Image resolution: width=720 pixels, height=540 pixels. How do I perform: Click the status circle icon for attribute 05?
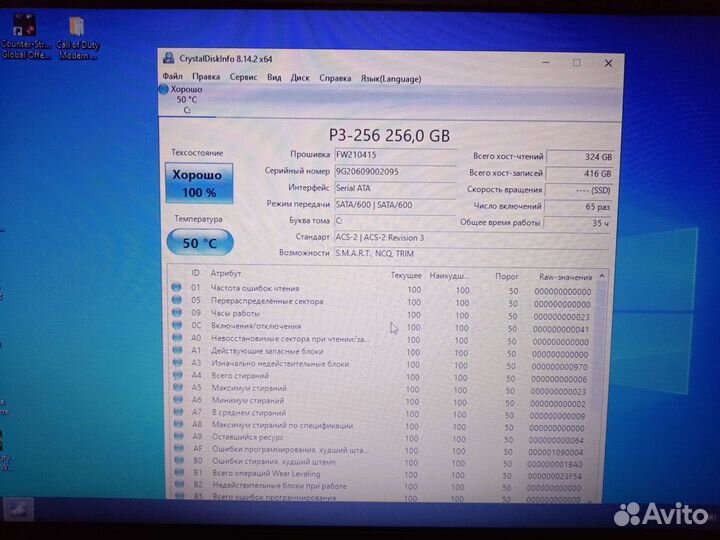pos(176,299)
